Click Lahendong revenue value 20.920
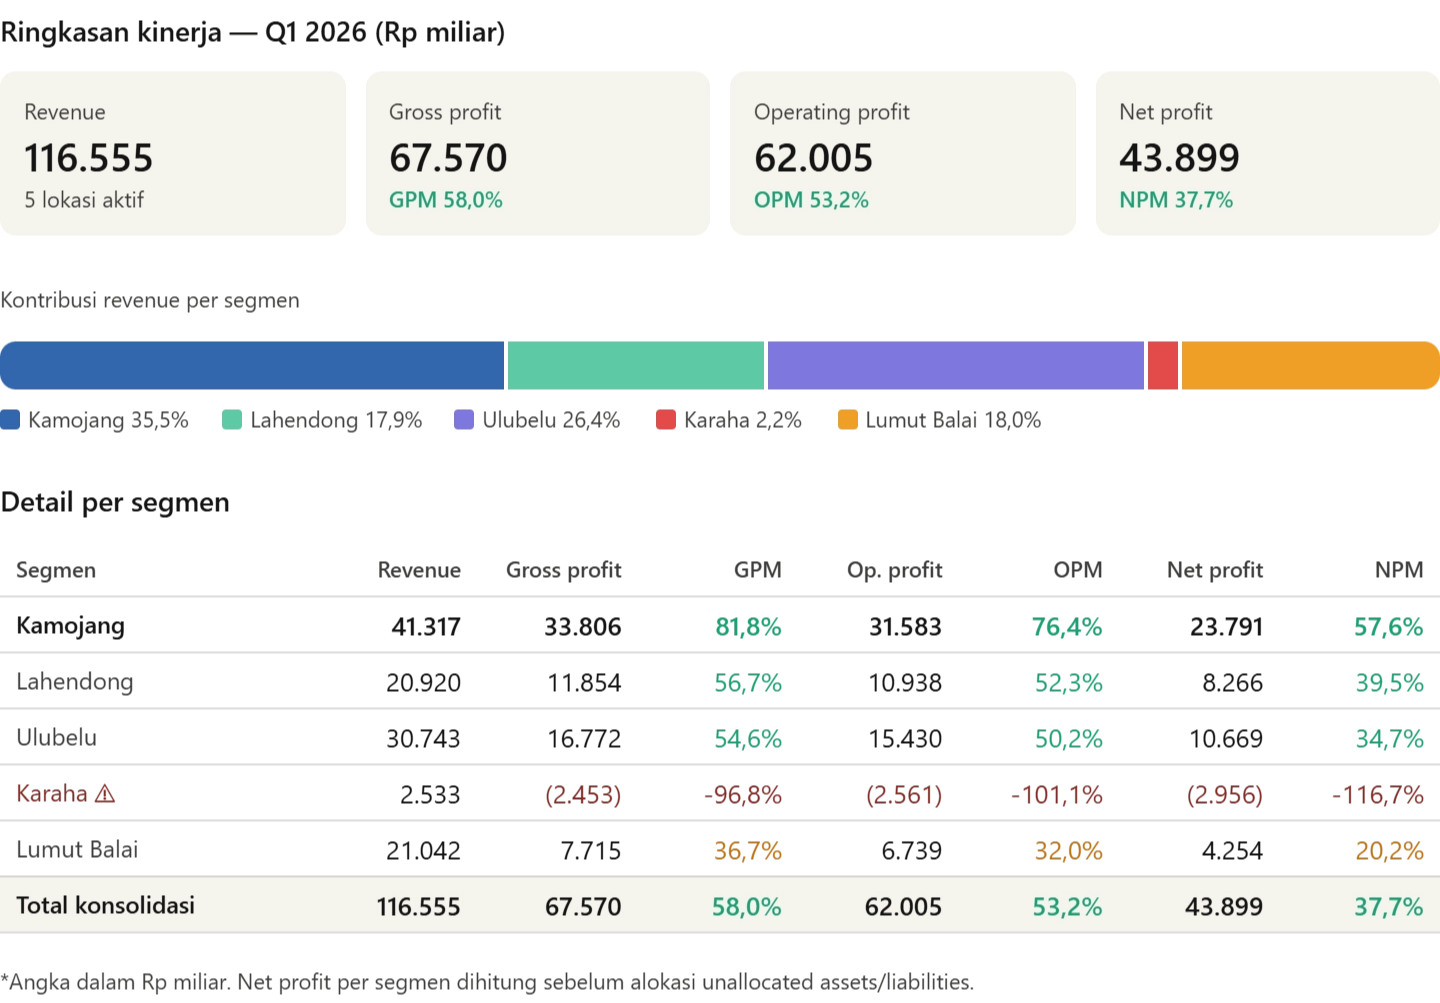 click(424, 683)
